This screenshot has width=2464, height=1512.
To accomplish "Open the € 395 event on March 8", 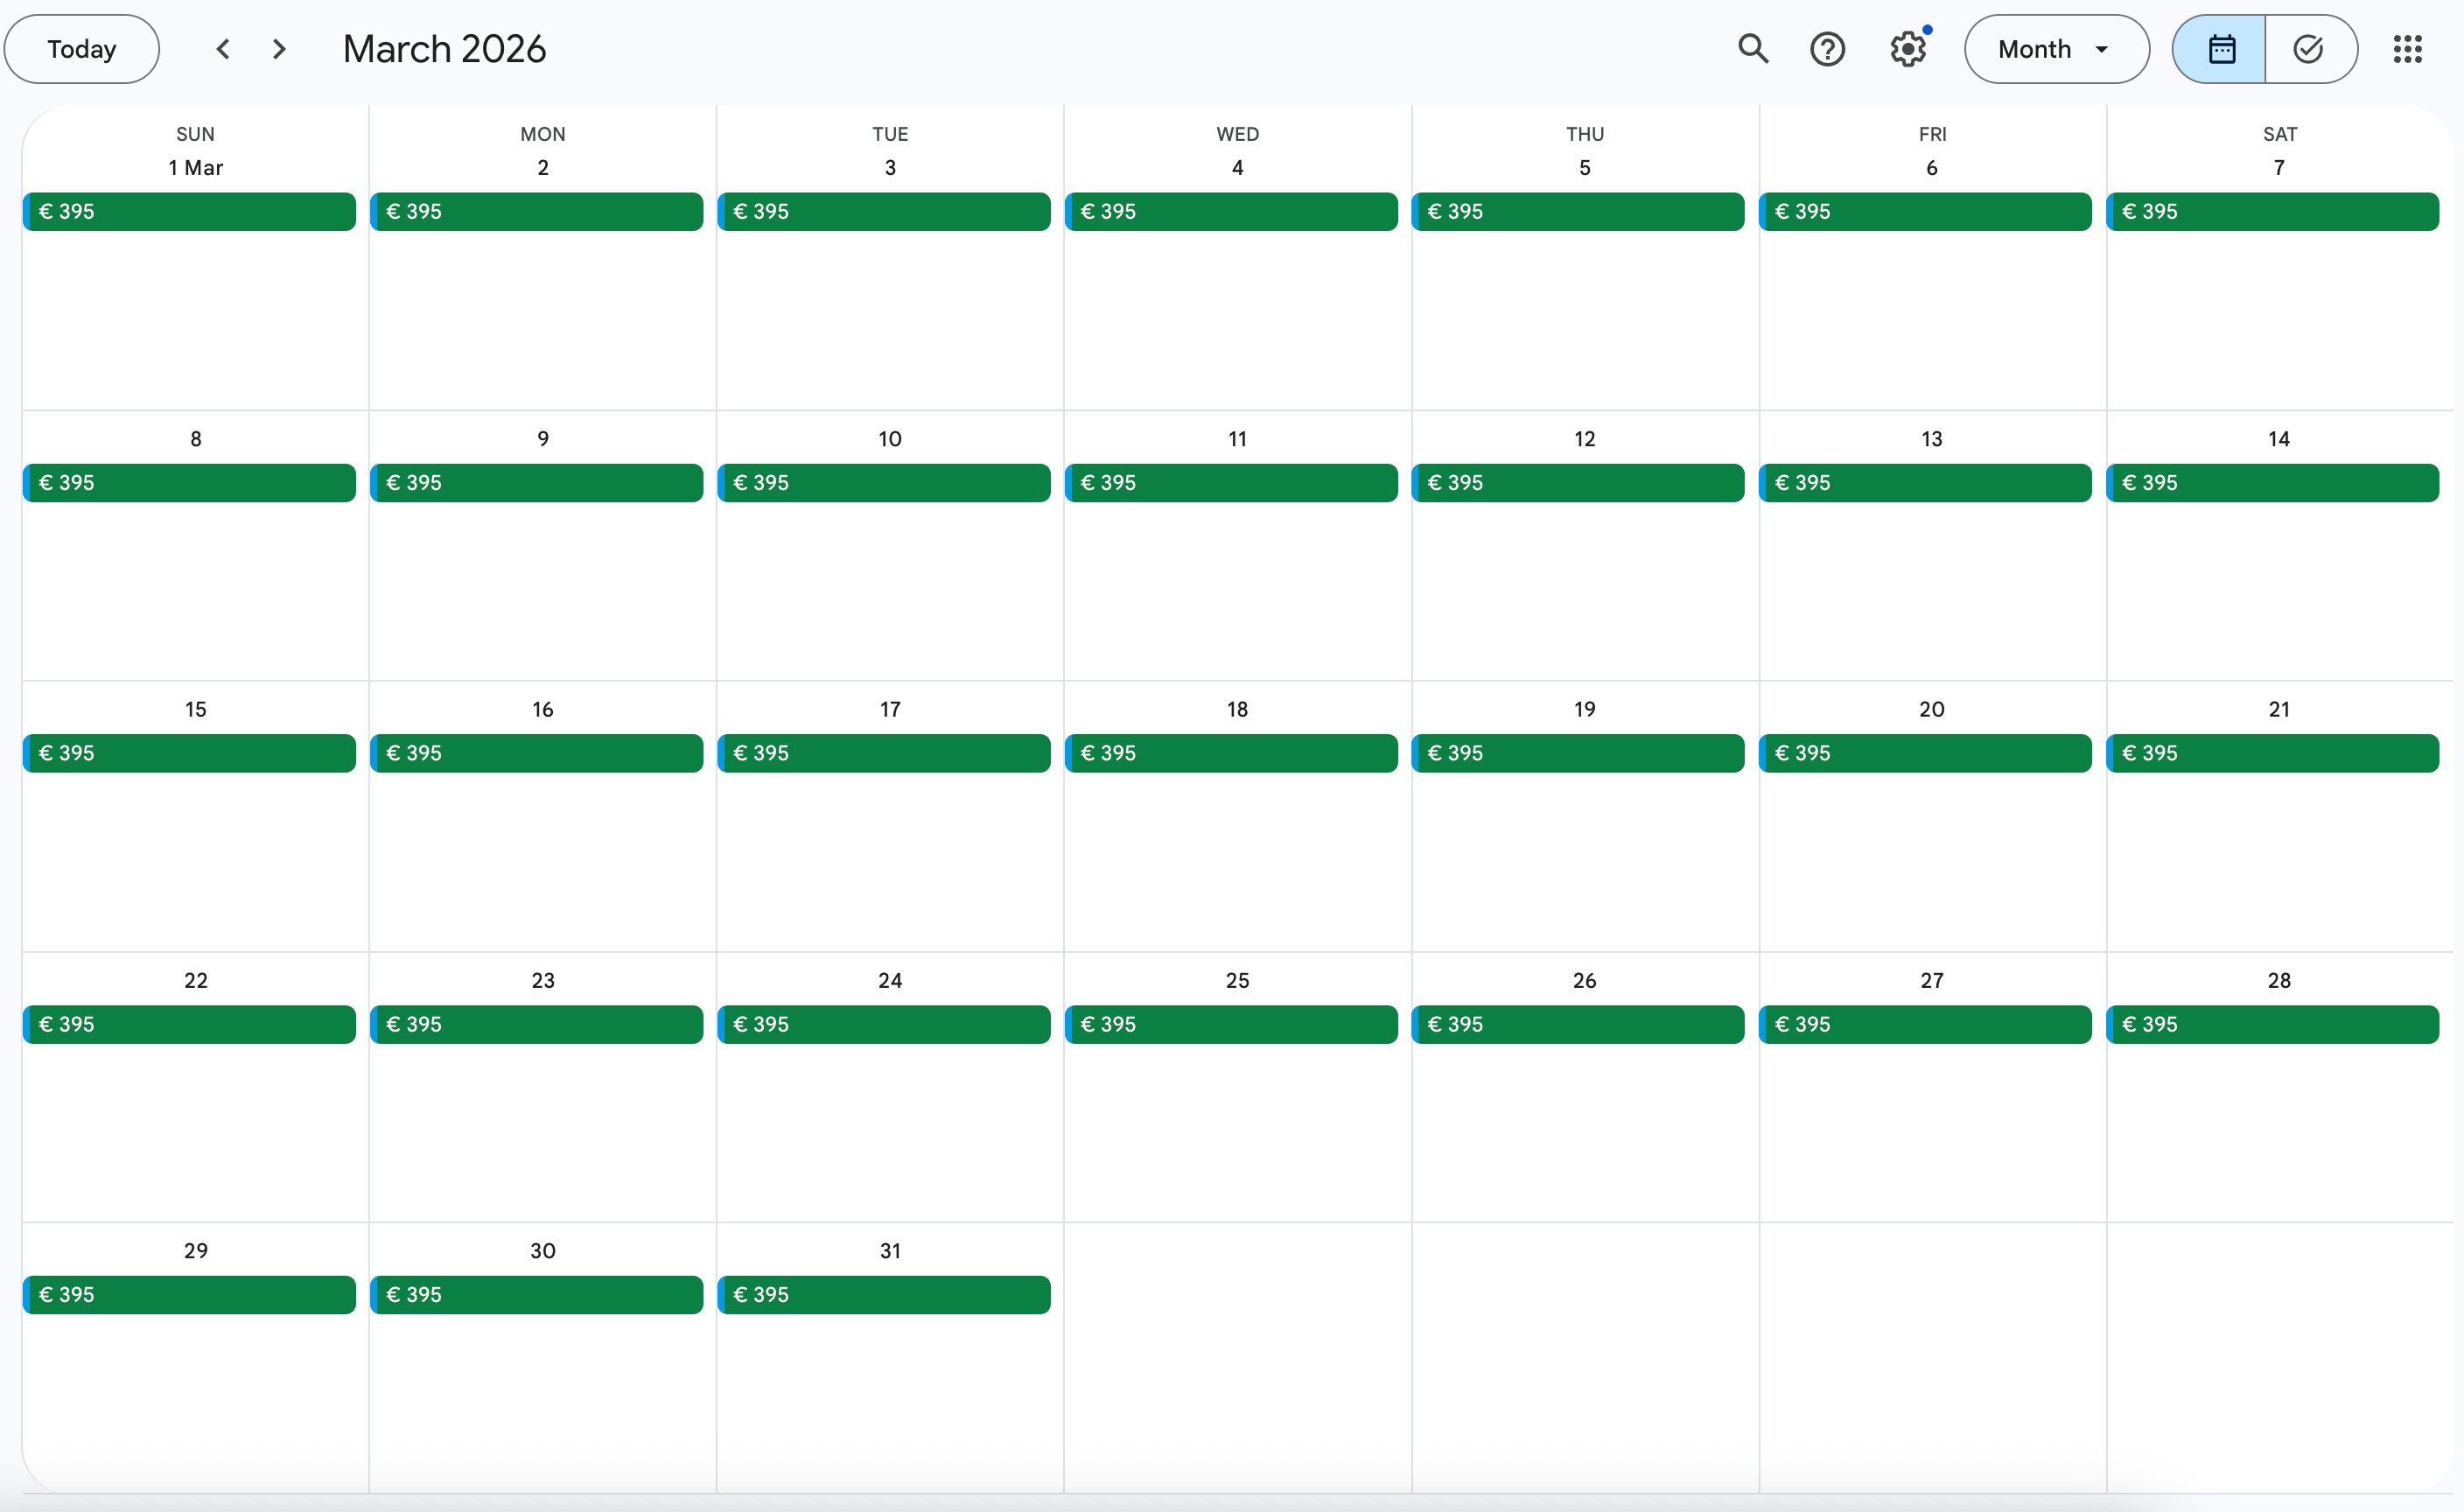I will click(x=189, y=482).
